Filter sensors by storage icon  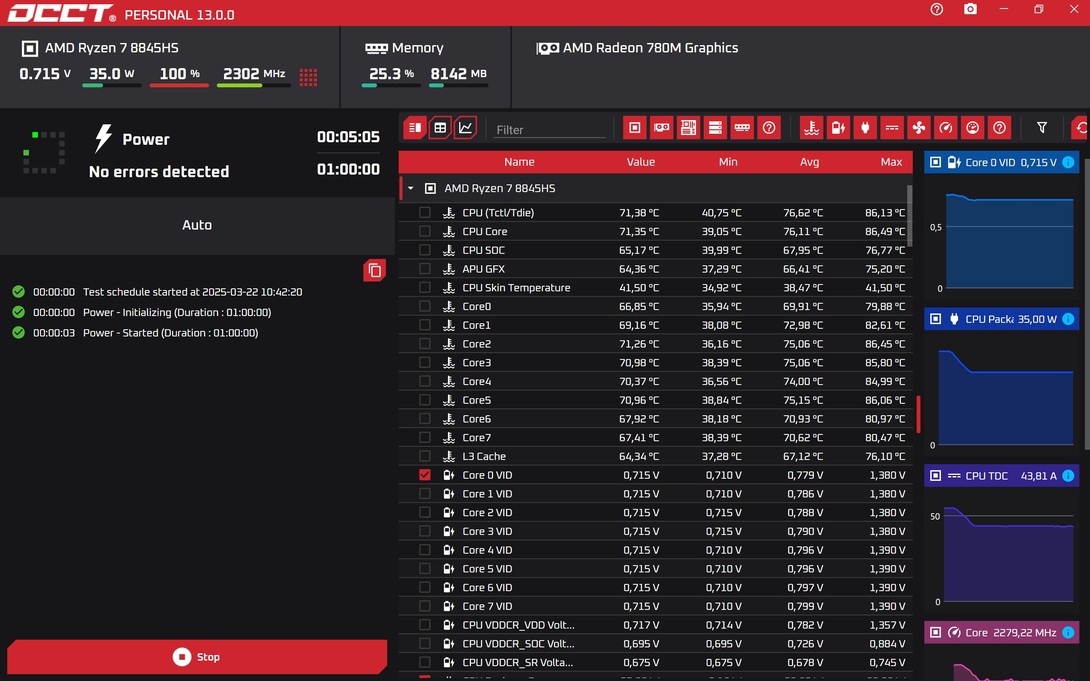[715, 128]
